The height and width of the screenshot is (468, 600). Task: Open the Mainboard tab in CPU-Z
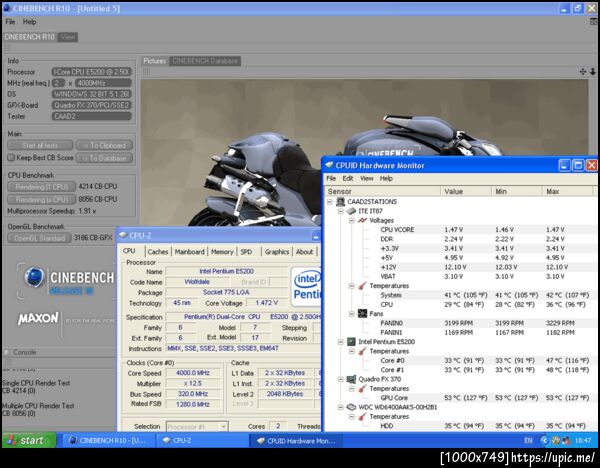(189, 252)
